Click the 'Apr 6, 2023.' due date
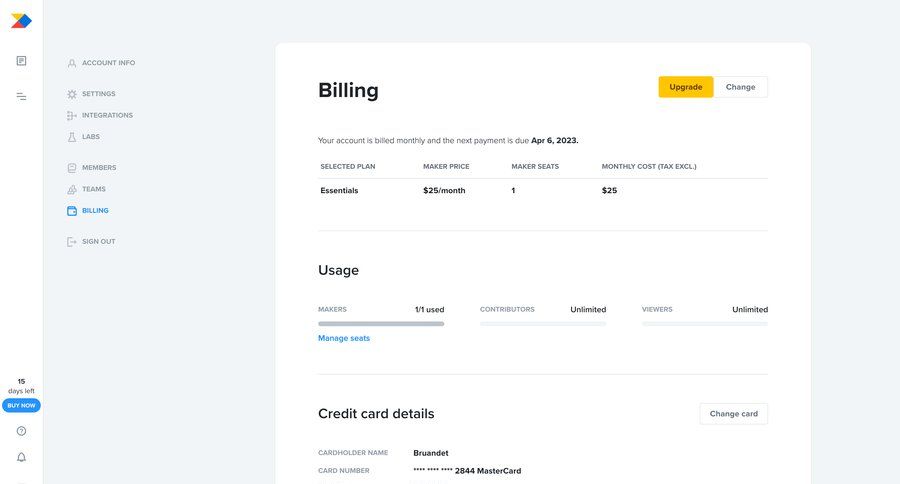The image size is (900, 484). tap(554, 140)
